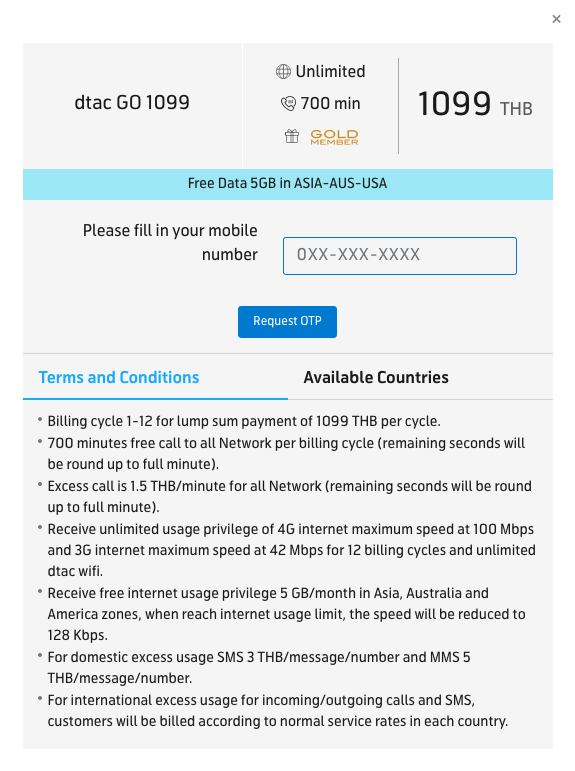Click the gift box reward icon
575x771 pixels.
(292, 136)
